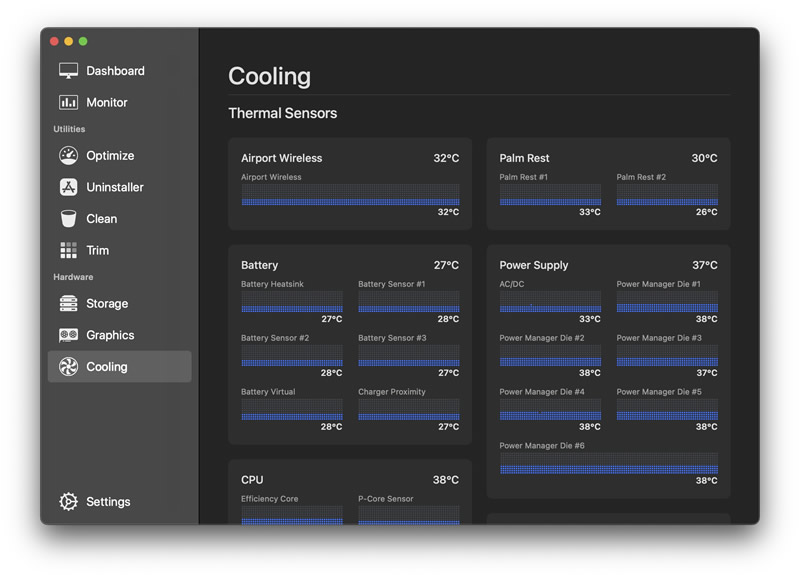Click the CPU card heading
This screenshot has width=800, height=578.
pyautogui.click(x=252, y=480)
